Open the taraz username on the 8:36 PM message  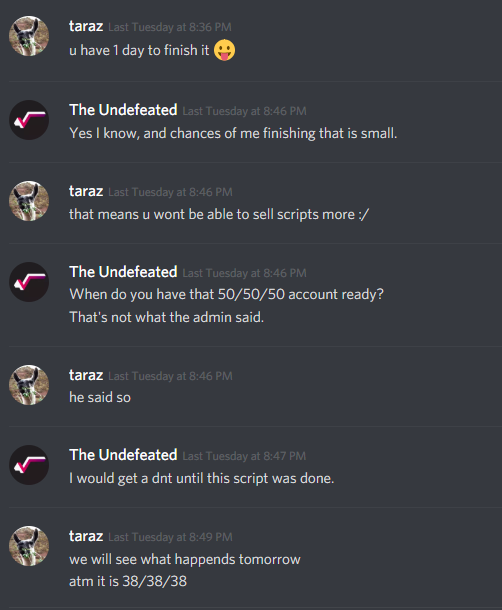click(86, 26)
